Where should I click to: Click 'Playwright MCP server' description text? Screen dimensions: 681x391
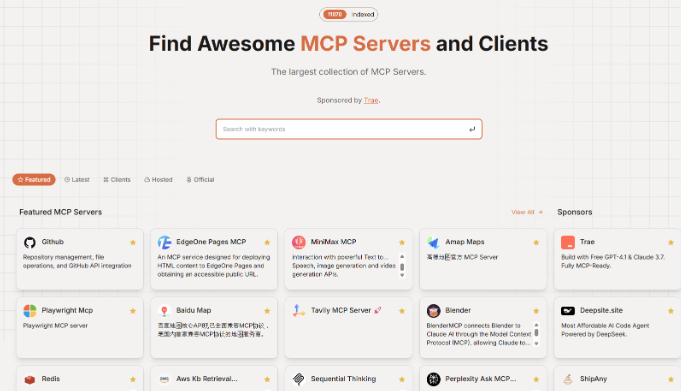tap(55, 325)
